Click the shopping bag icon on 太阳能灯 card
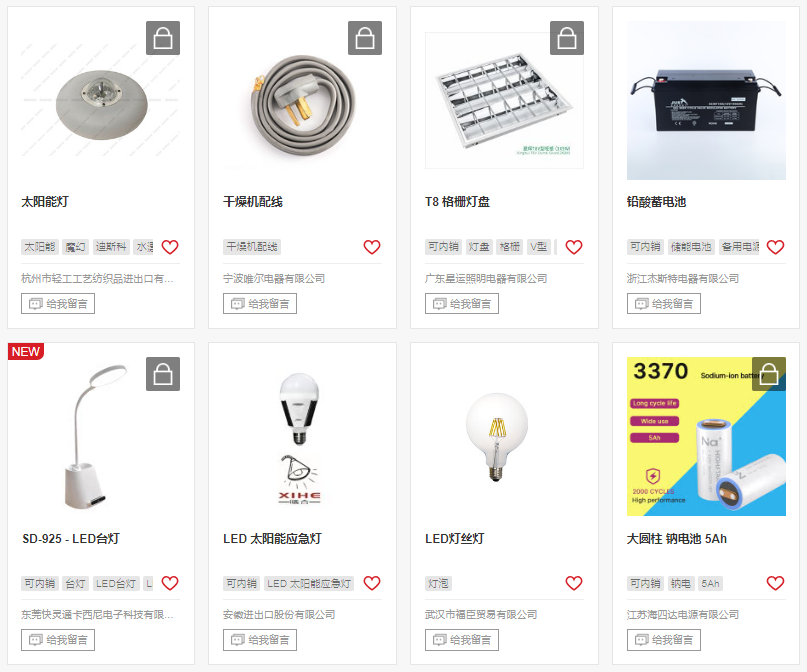The image size is (807, 672). tap(163, 38)
